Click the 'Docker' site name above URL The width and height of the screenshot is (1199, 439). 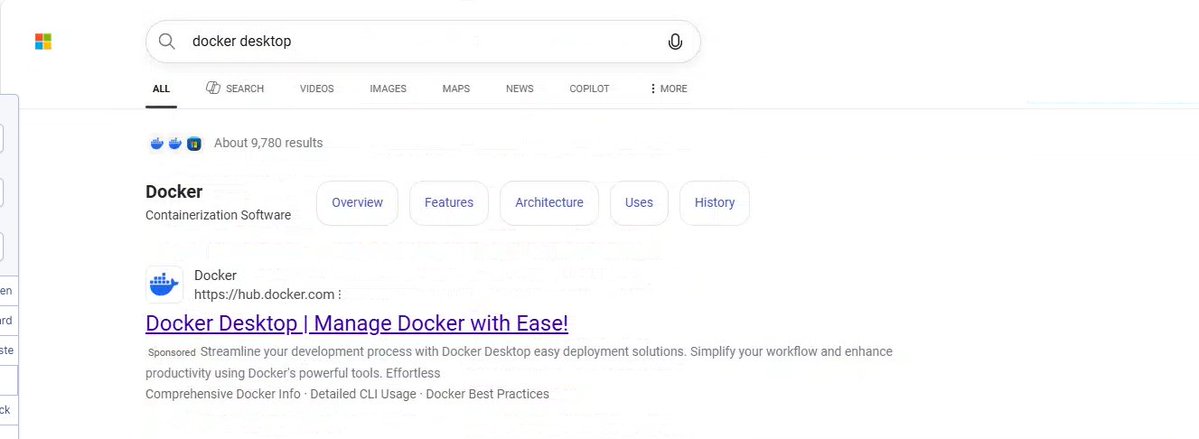(x=215, y=275)
